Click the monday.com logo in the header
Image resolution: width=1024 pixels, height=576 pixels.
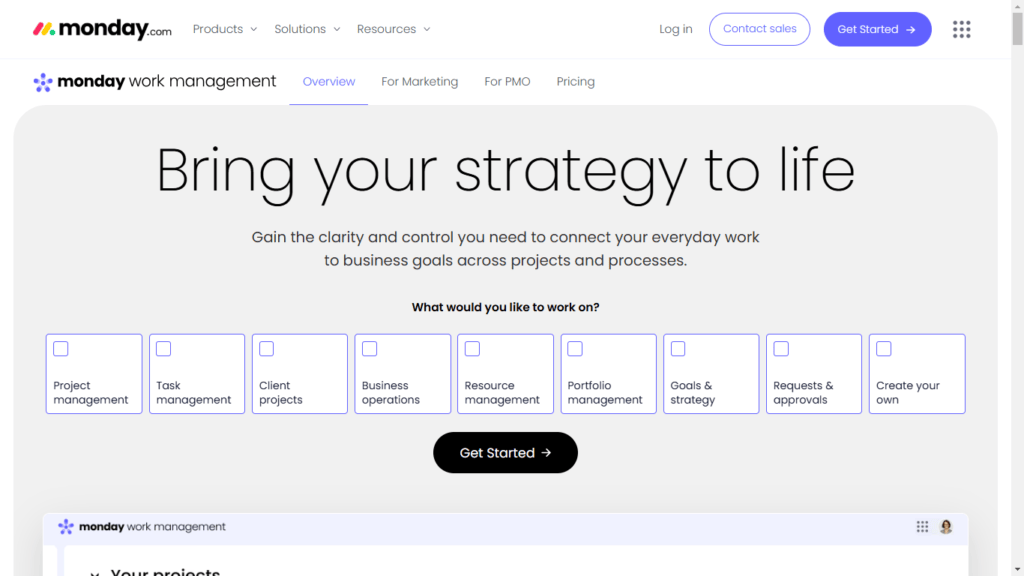click(101, 28)
